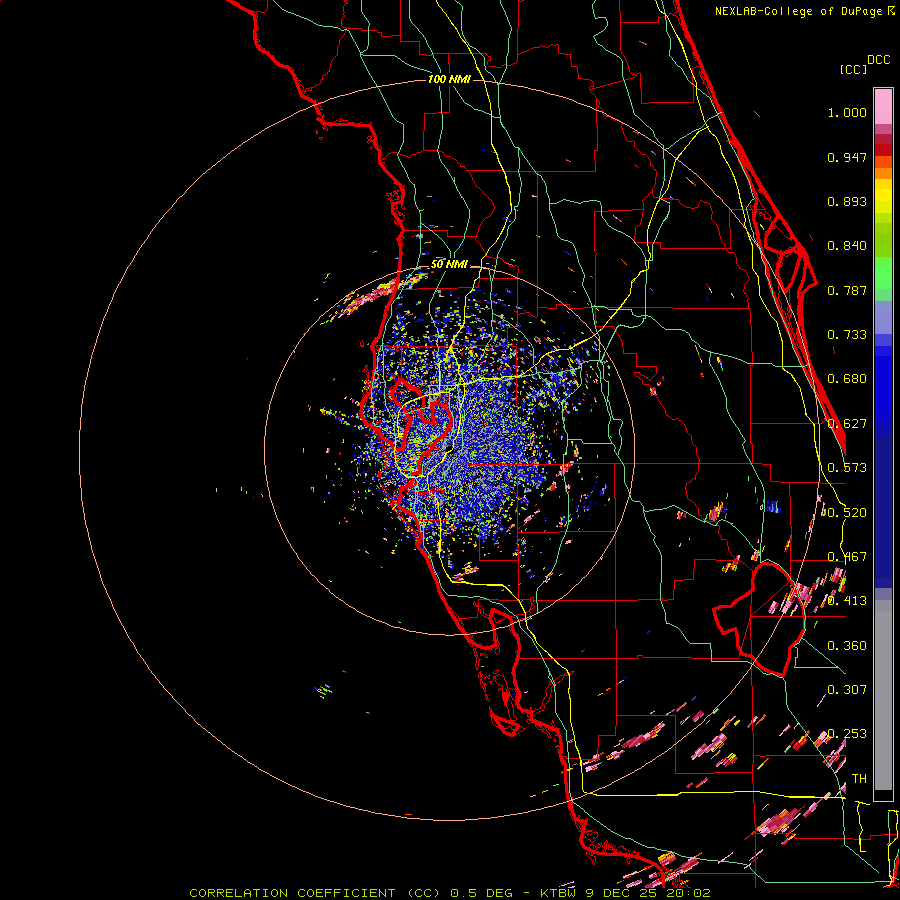Click the TH threshold label
The image size is (900, 900).
pyautogui.click(x=859, y=779)
